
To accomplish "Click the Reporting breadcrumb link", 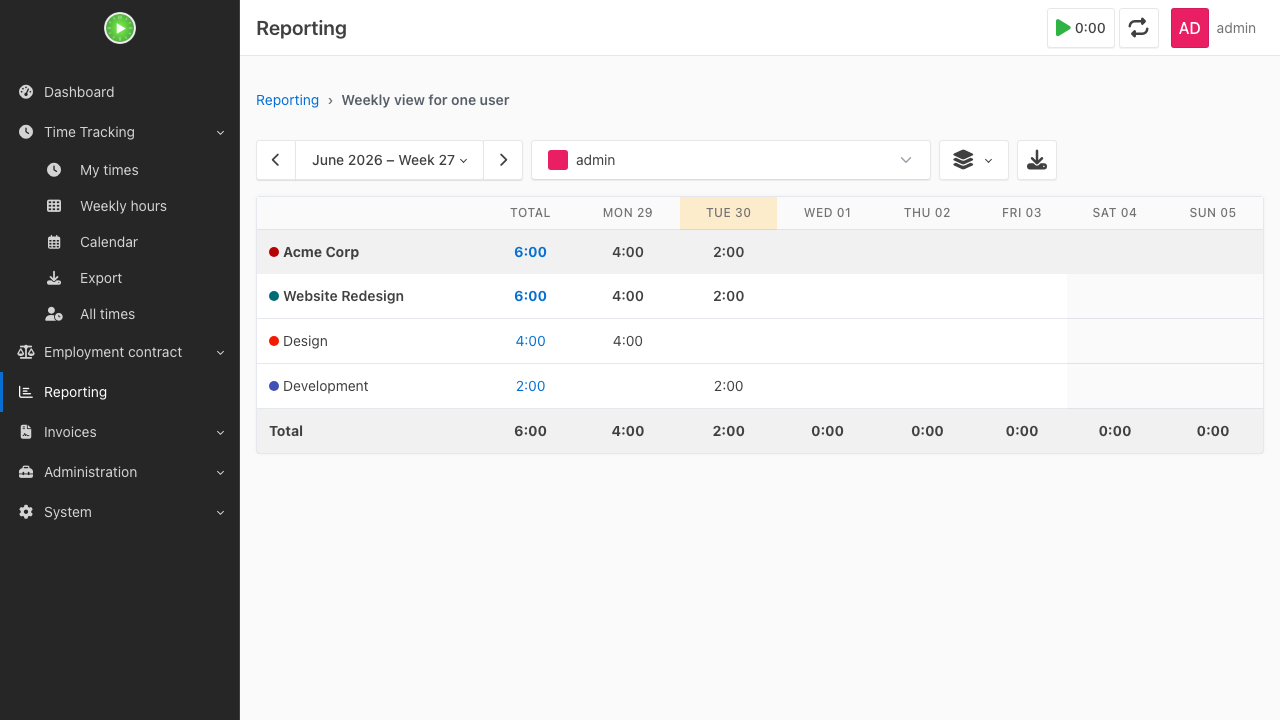I will pyautogui.click(x=287, y=100).
